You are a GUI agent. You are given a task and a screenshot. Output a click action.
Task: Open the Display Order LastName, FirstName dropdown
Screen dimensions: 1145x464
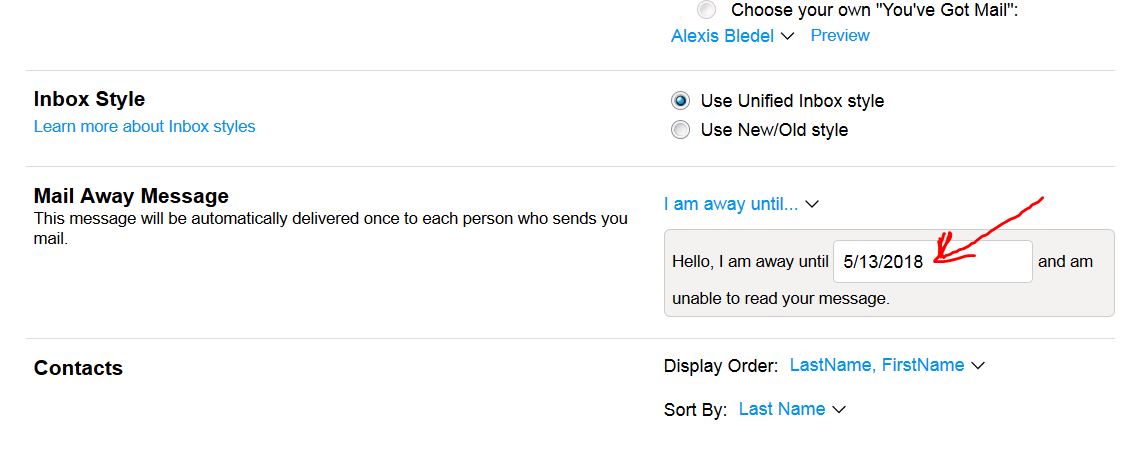pos(887,365)
